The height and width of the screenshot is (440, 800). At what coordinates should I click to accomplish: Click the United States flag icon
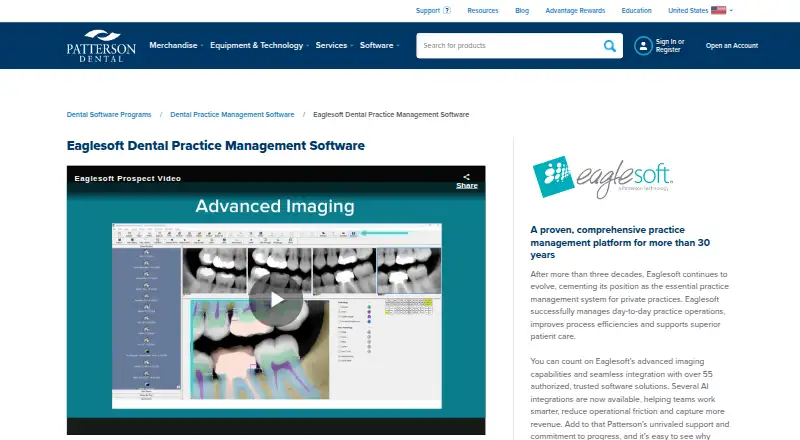[x=718, y=10]
